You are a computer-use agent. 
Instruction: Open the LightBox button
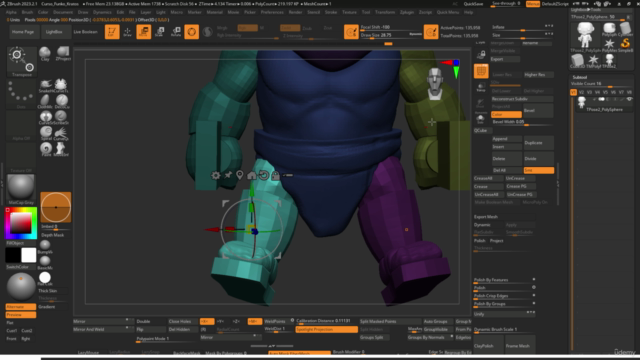tap(54, 32)
